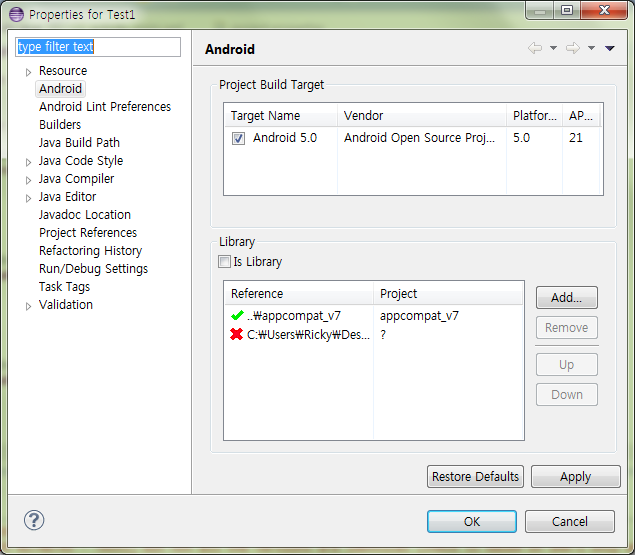Click the Project column header in Library

click(x=448, y=293)
